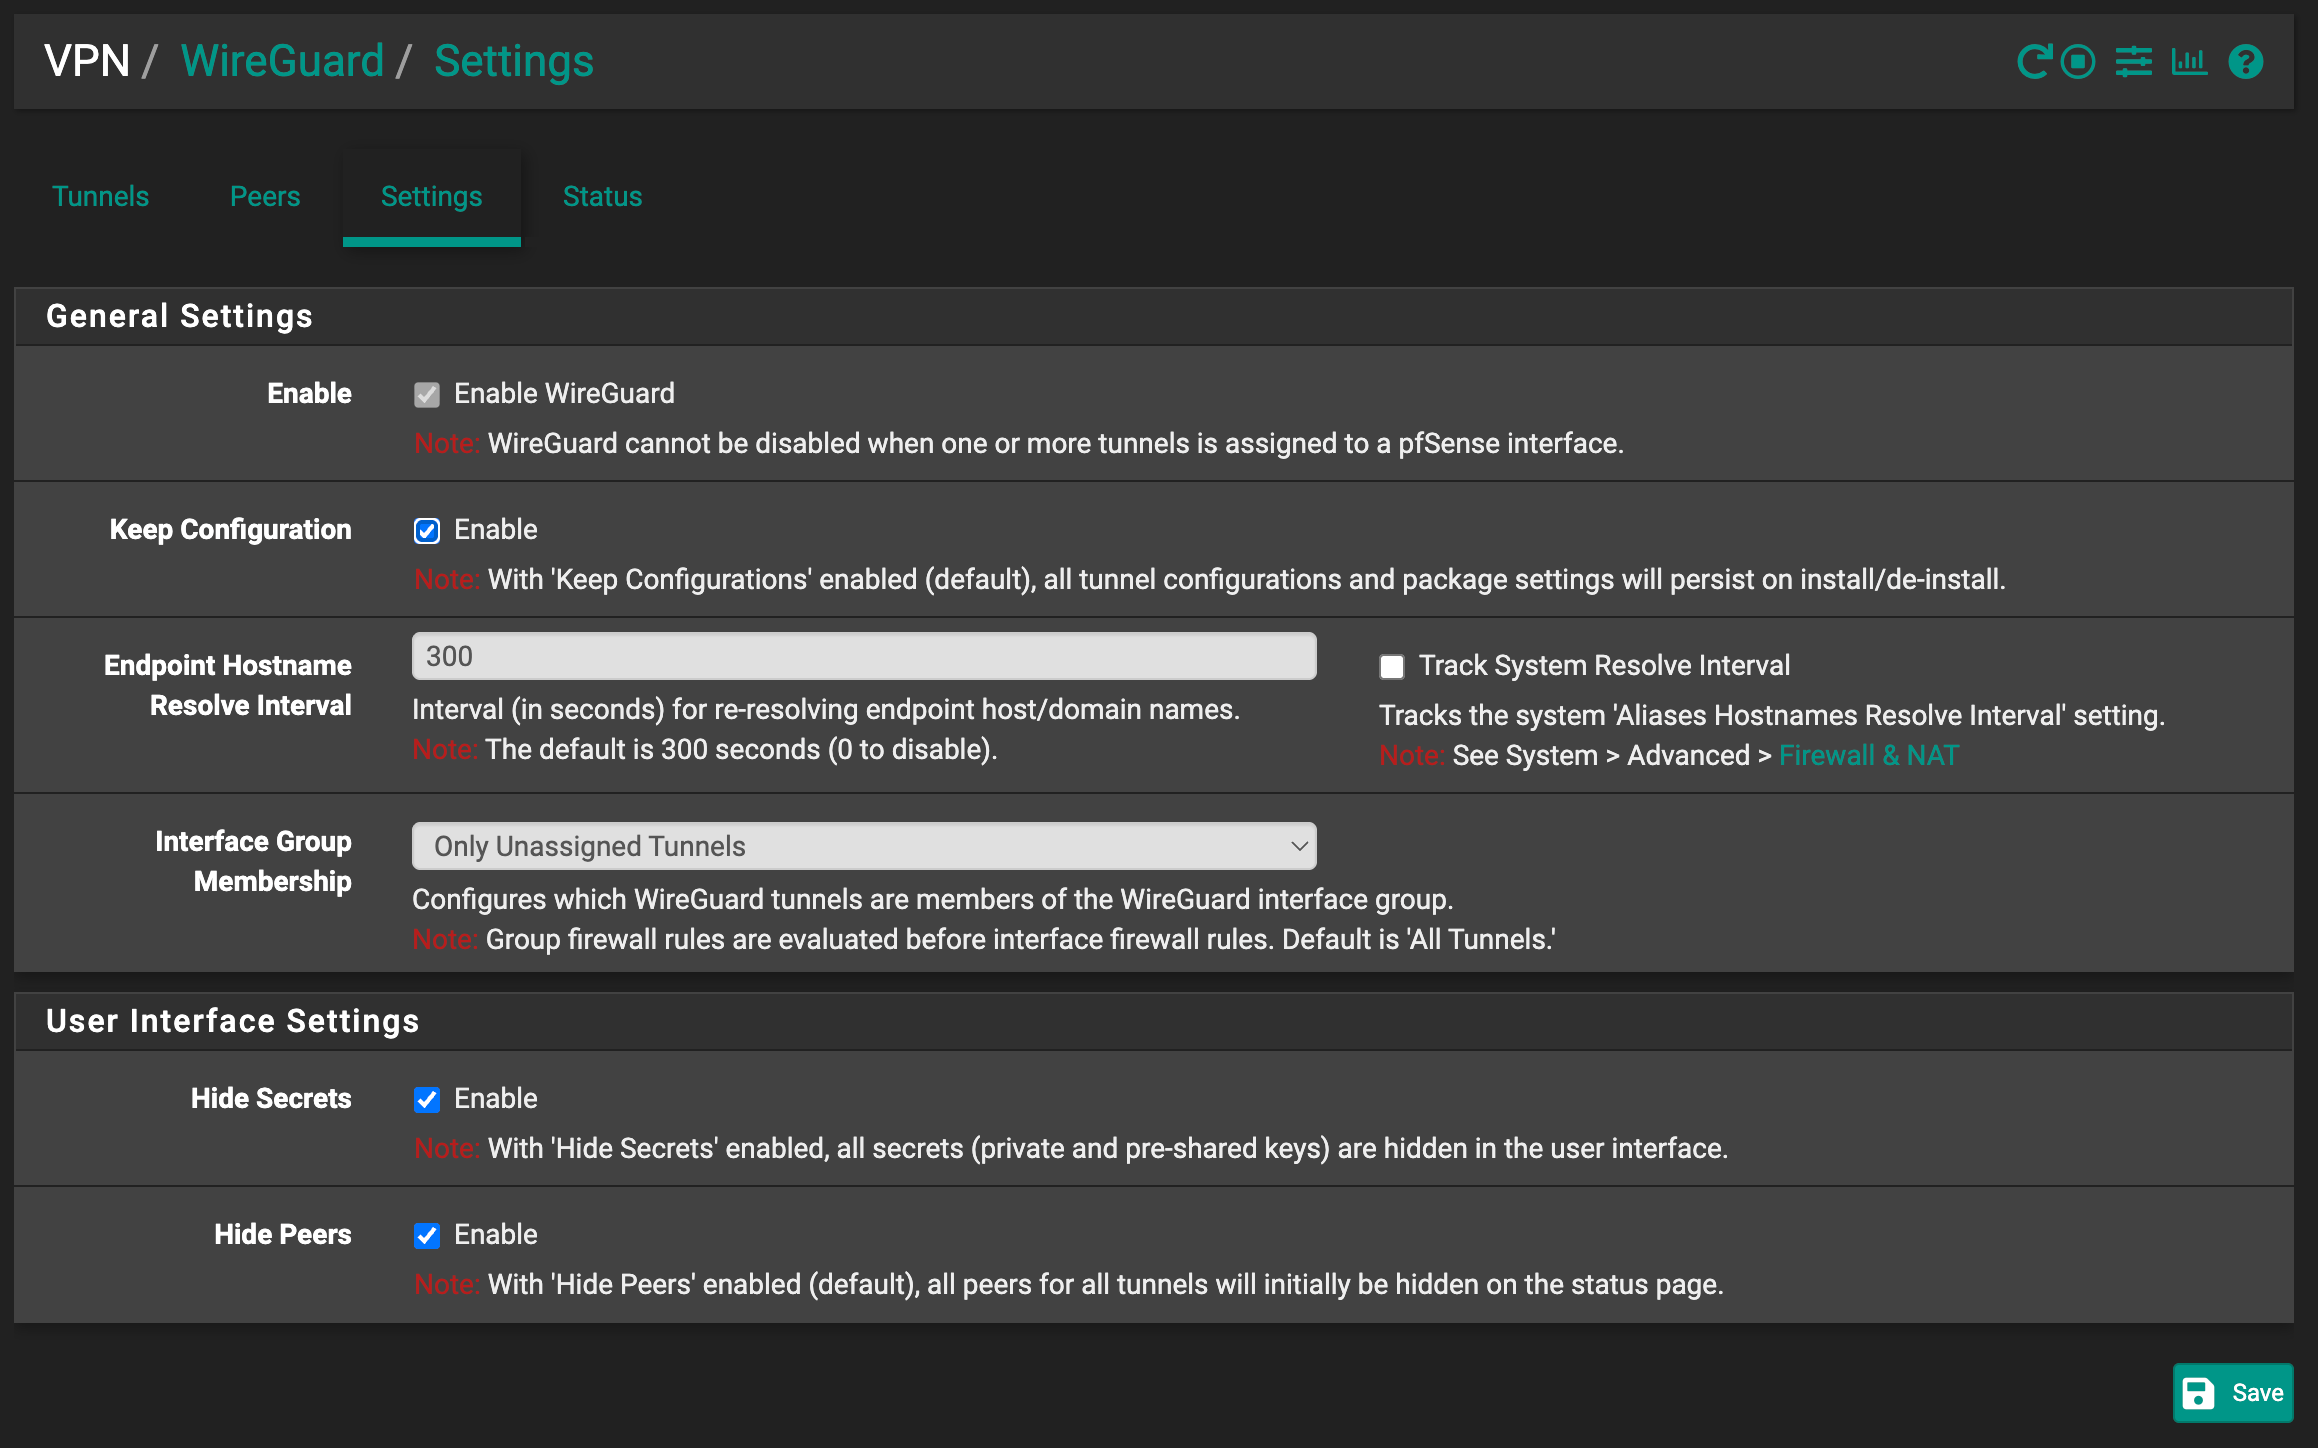The width and height of the screenshot is (2318, 1448).
Task: Switch to the Tunnels tab
Action: point(100,196)
